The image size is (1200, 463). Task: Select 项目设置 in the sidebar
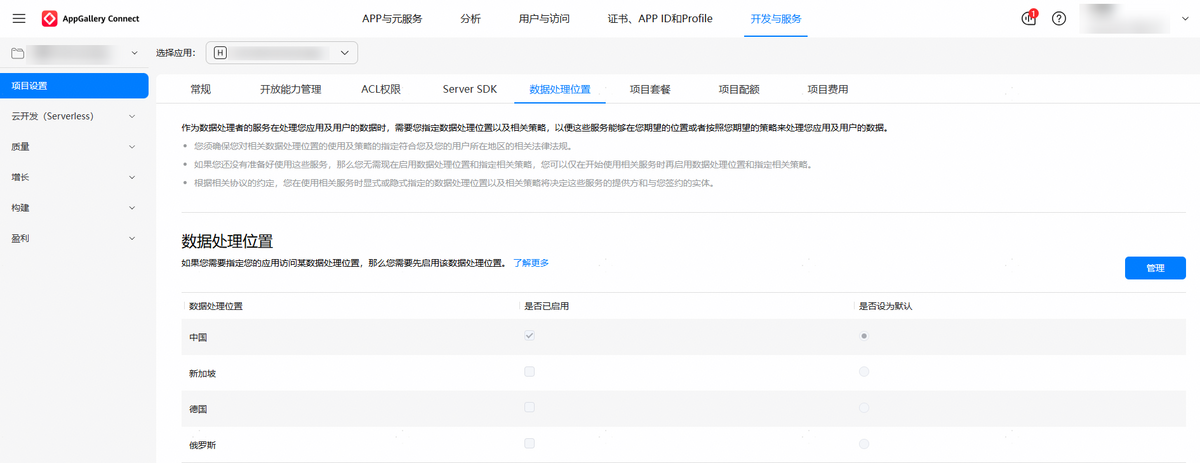tap(74, 86)
